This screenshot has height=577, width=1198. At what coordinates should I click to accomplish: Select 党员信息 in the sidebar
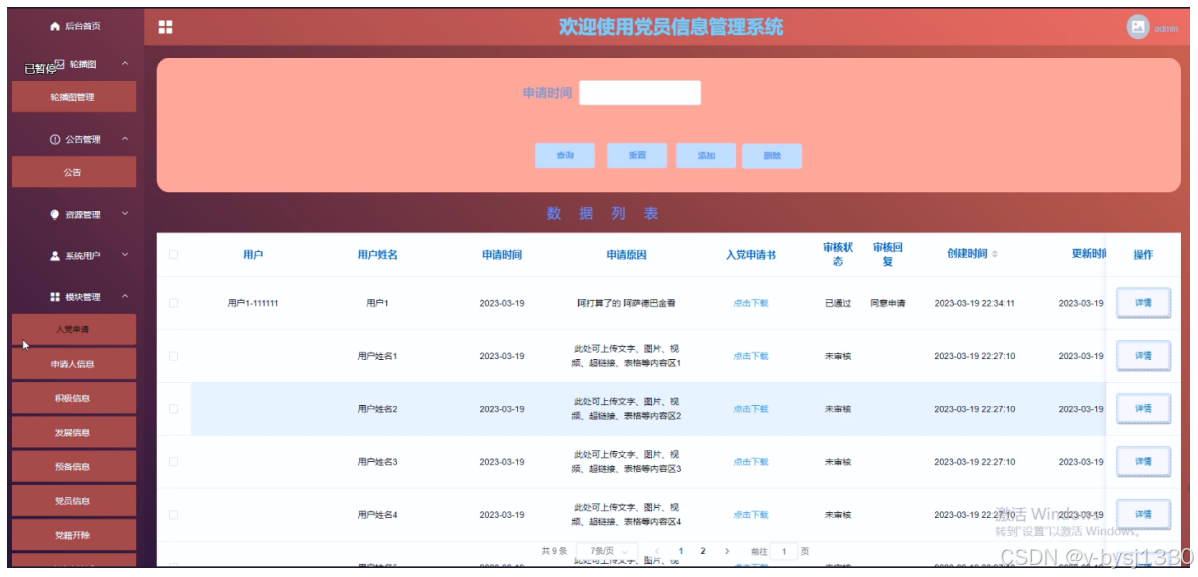tap(73, 501)
